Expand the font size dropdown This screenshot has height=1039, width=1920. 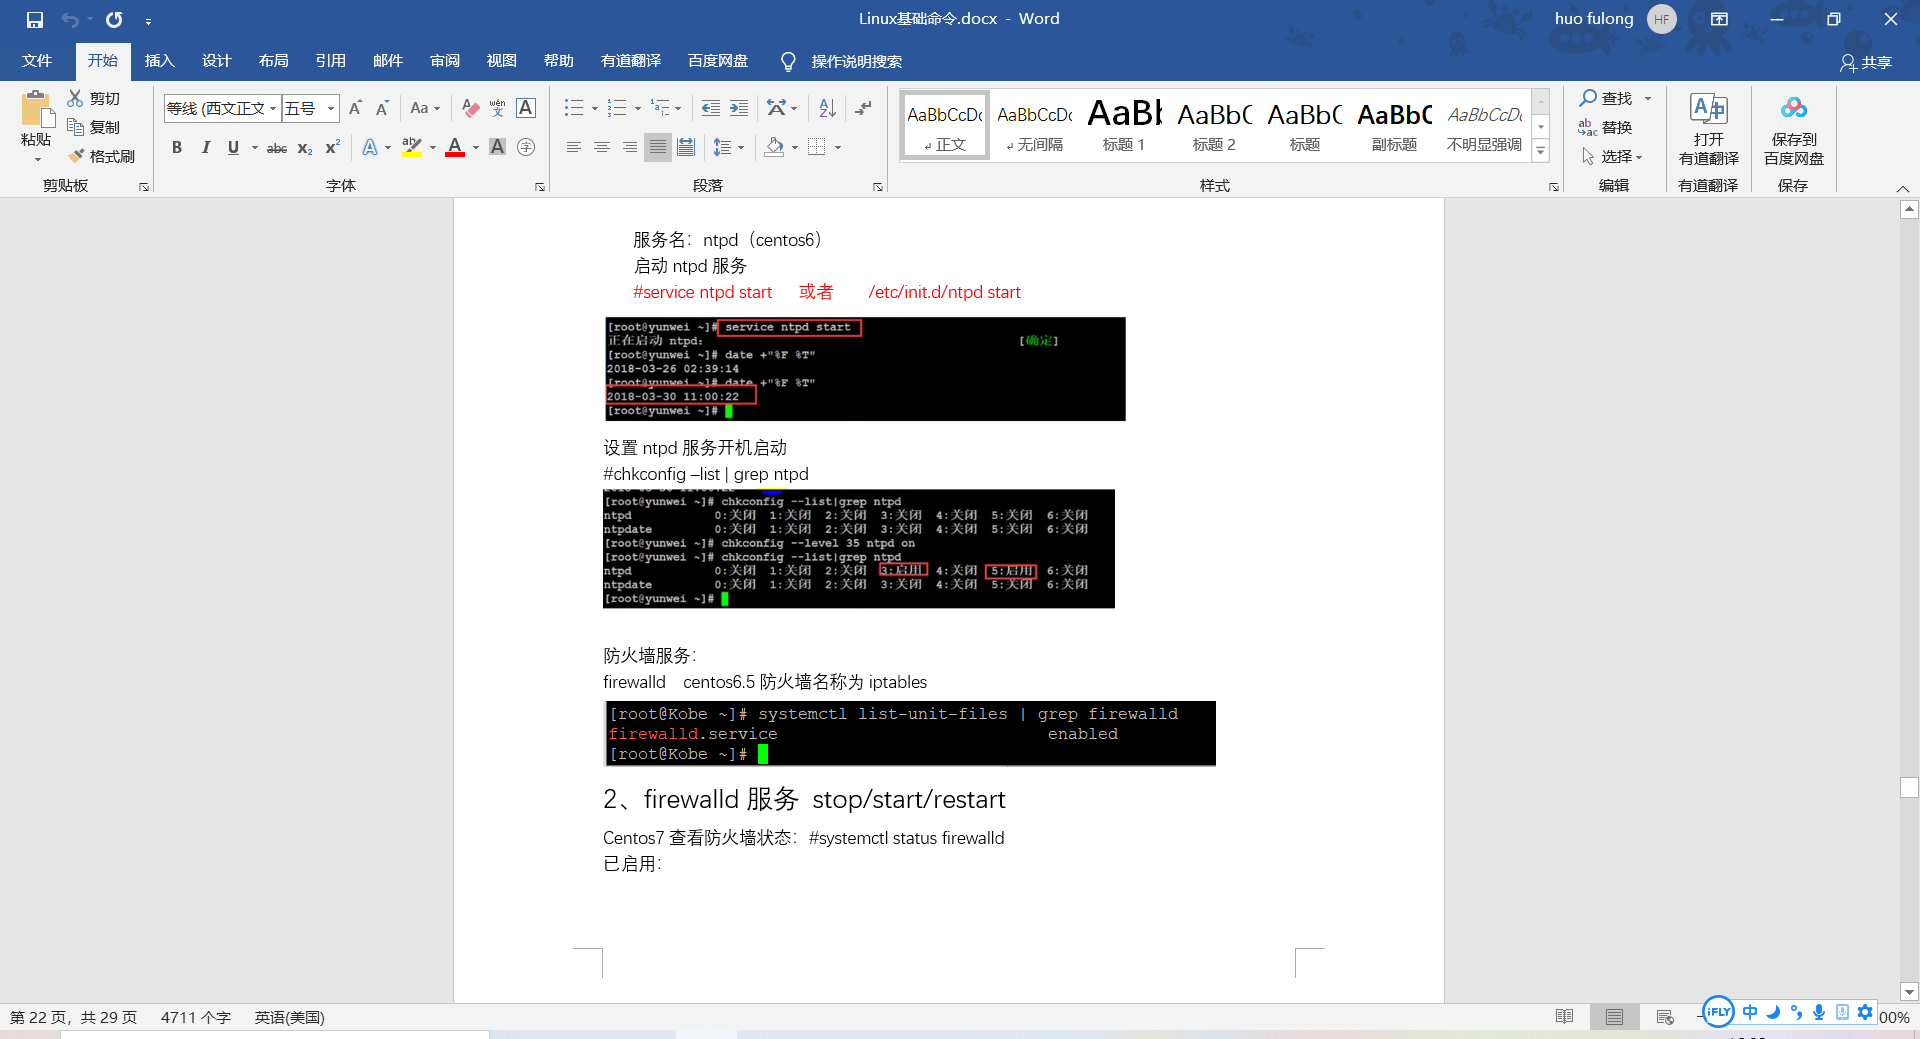(330, 108)
